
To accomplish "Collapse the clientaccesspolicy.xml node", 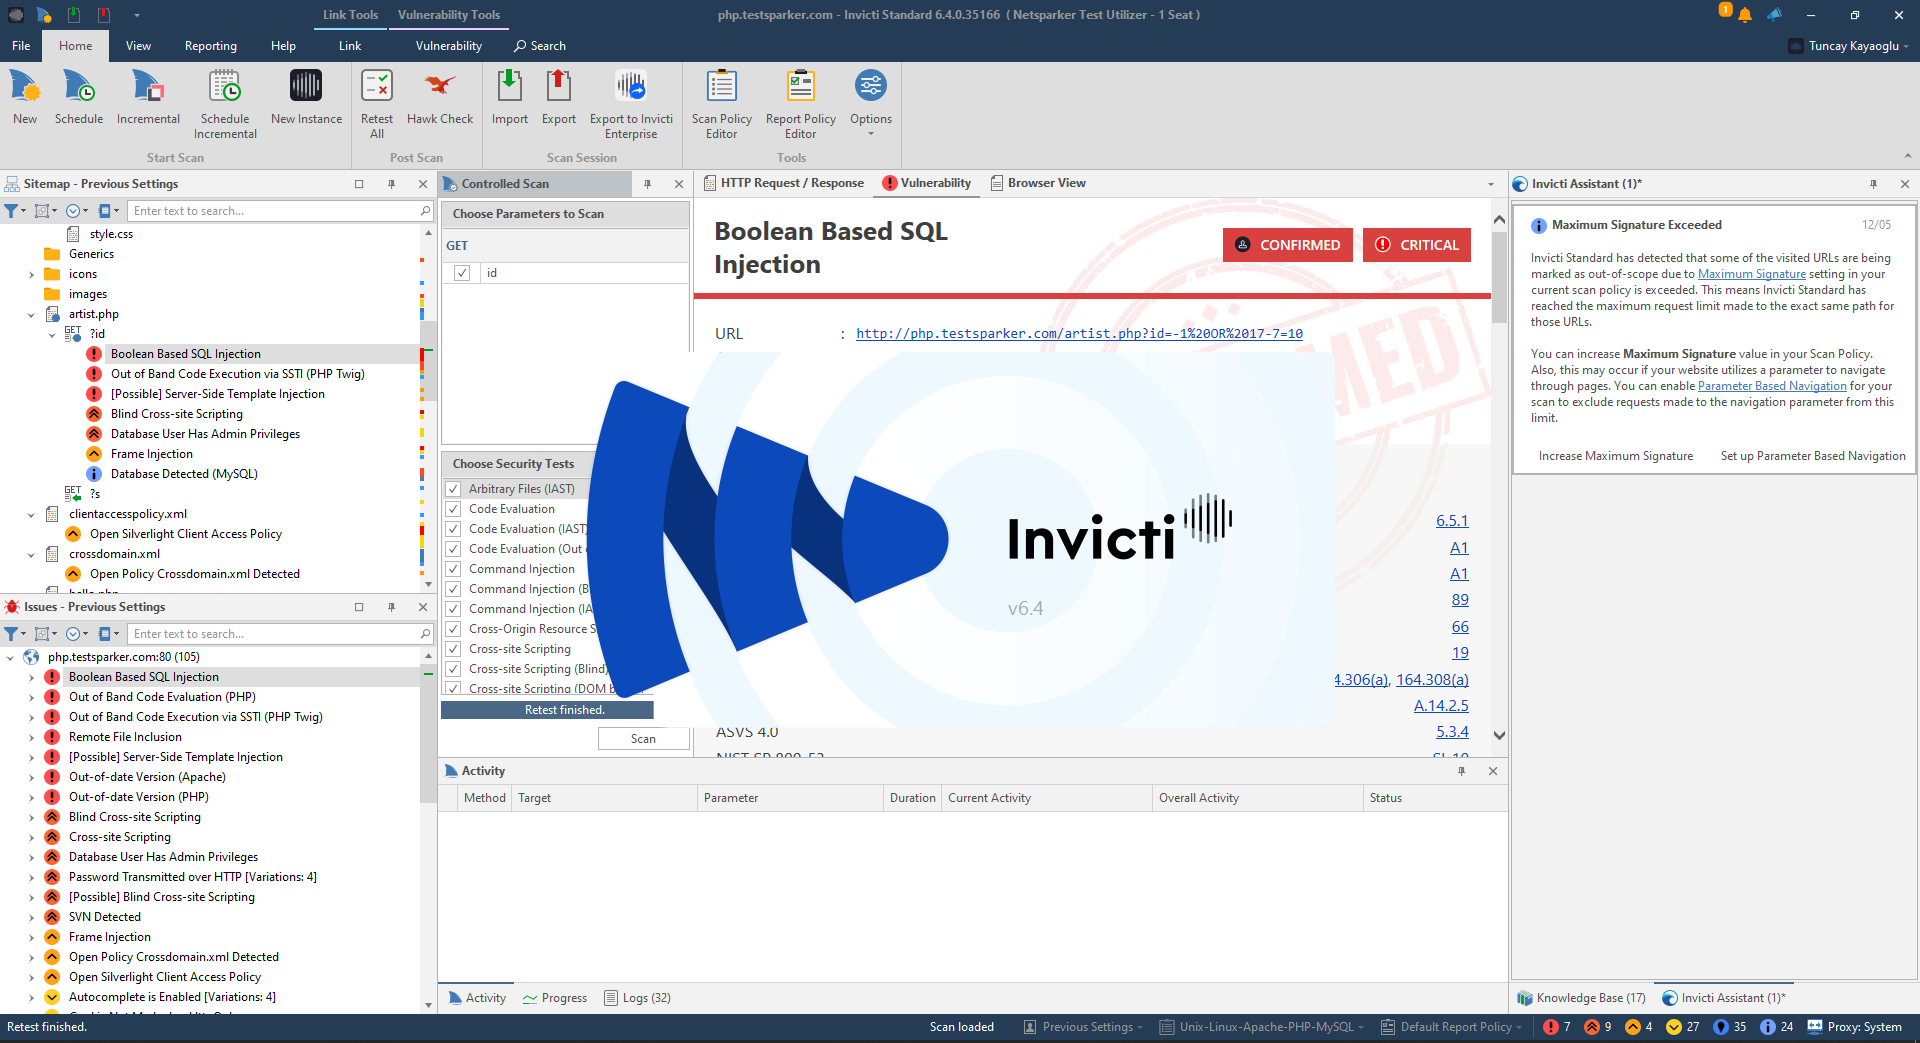I will coord(31,514).
